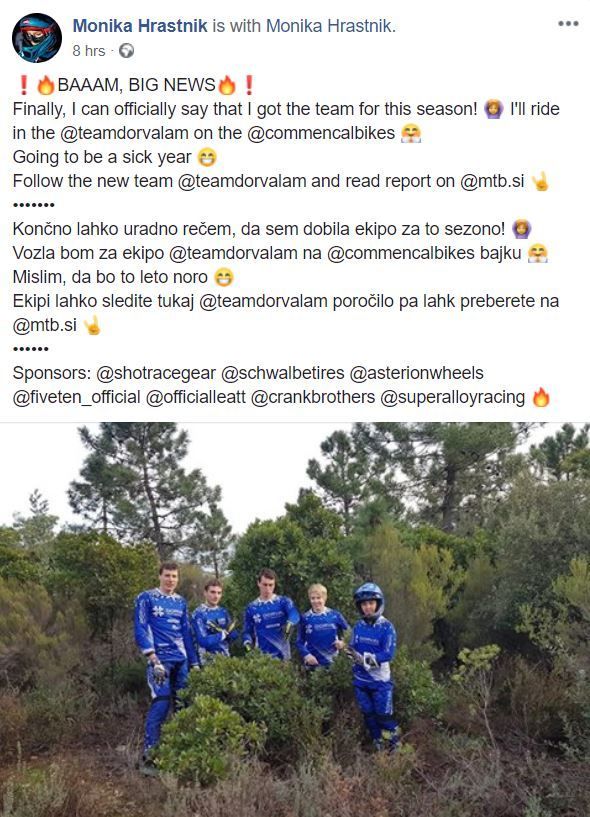Click the @asterionwheels sponsor mention
The image size is (590, 817).
(416, 373)
